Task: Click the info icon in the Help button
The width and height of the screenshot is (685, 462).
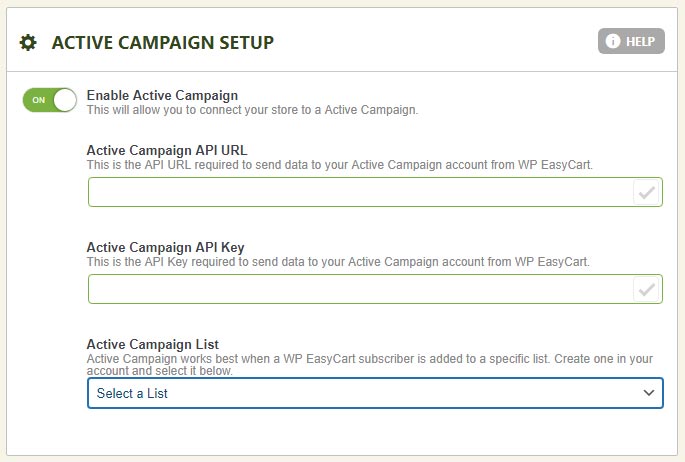Action: tap(613, 42)
